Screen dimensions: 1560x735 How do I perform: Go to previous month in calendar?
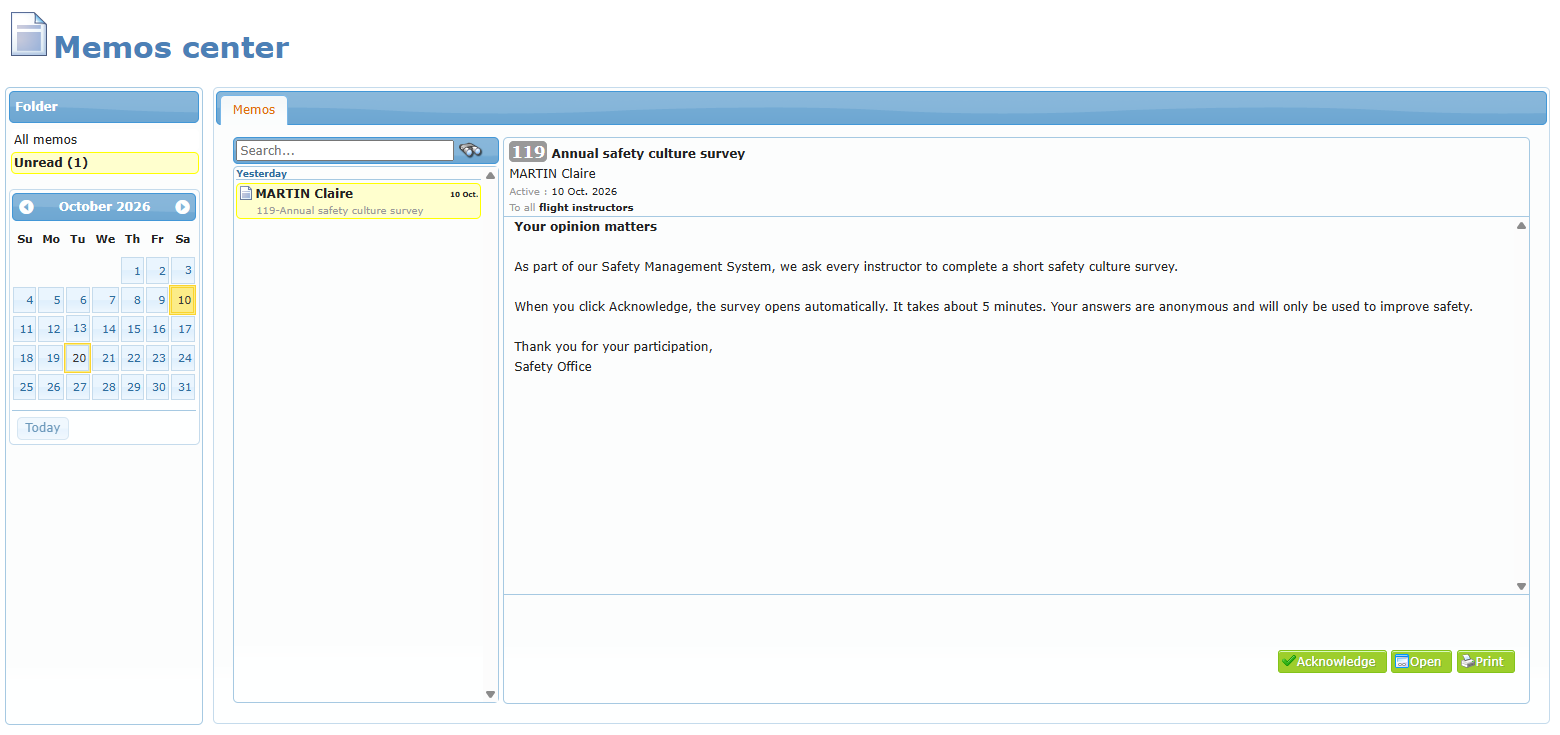pyautogui.click(x=26, y=207)
